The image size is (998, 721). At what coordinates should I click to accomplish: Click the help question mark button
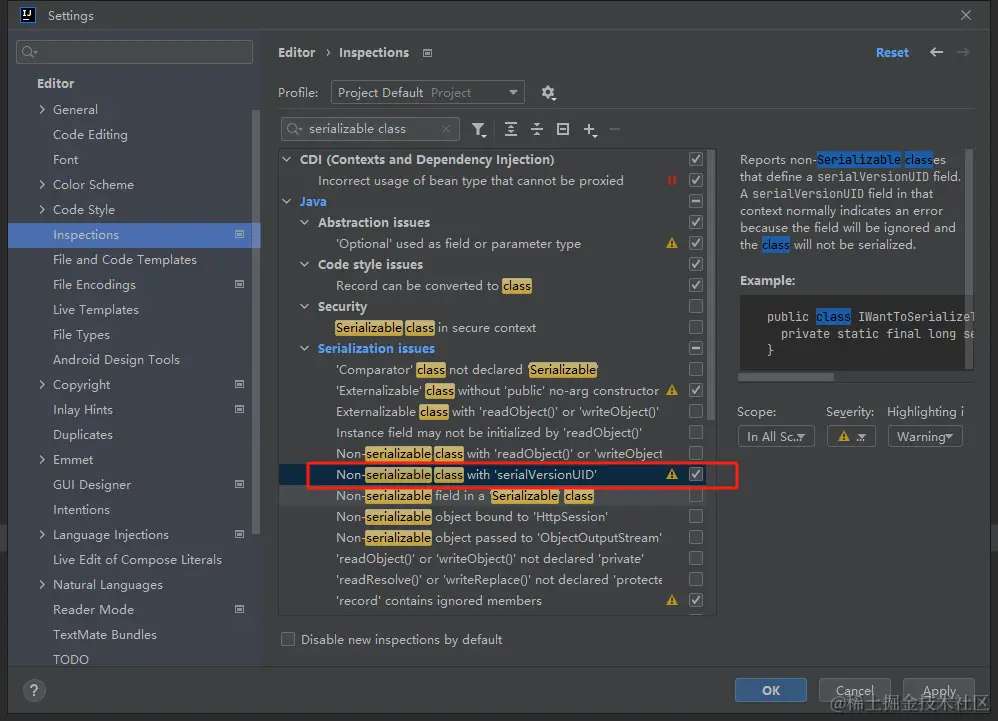pyautogui.click(x=34, y=690)
